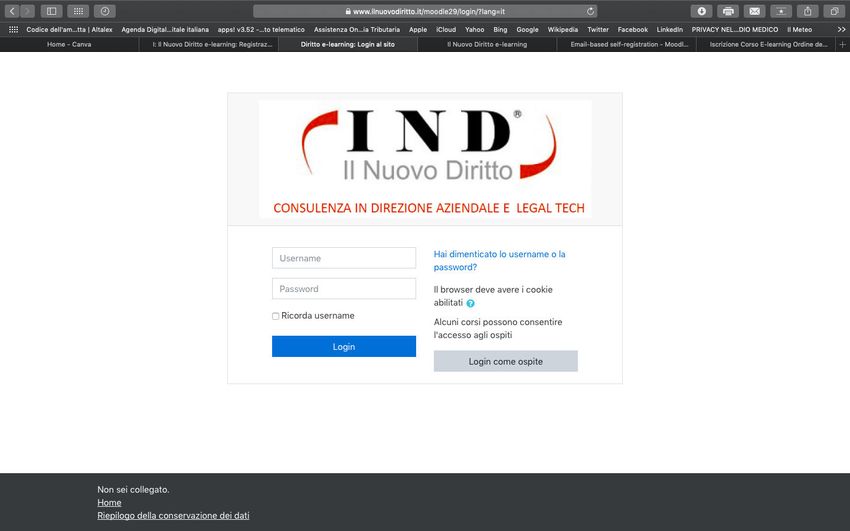The width and height of the screenshot is (850, 531).
Task: Open the Twitter bookmark
Action: pos(598,30)
